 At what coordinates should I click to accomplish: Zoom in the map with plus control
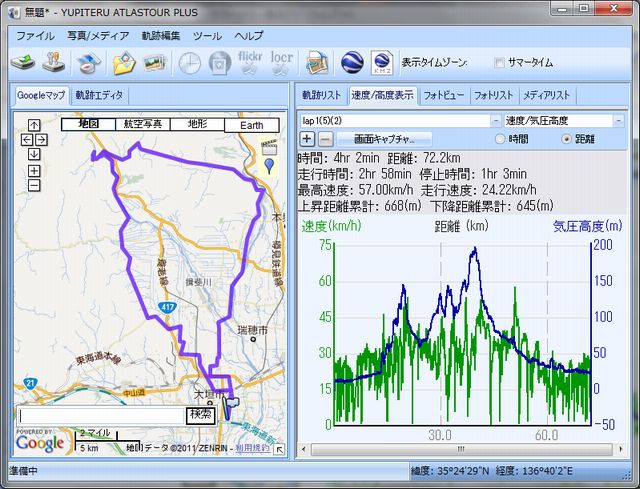tap(34, 171)
